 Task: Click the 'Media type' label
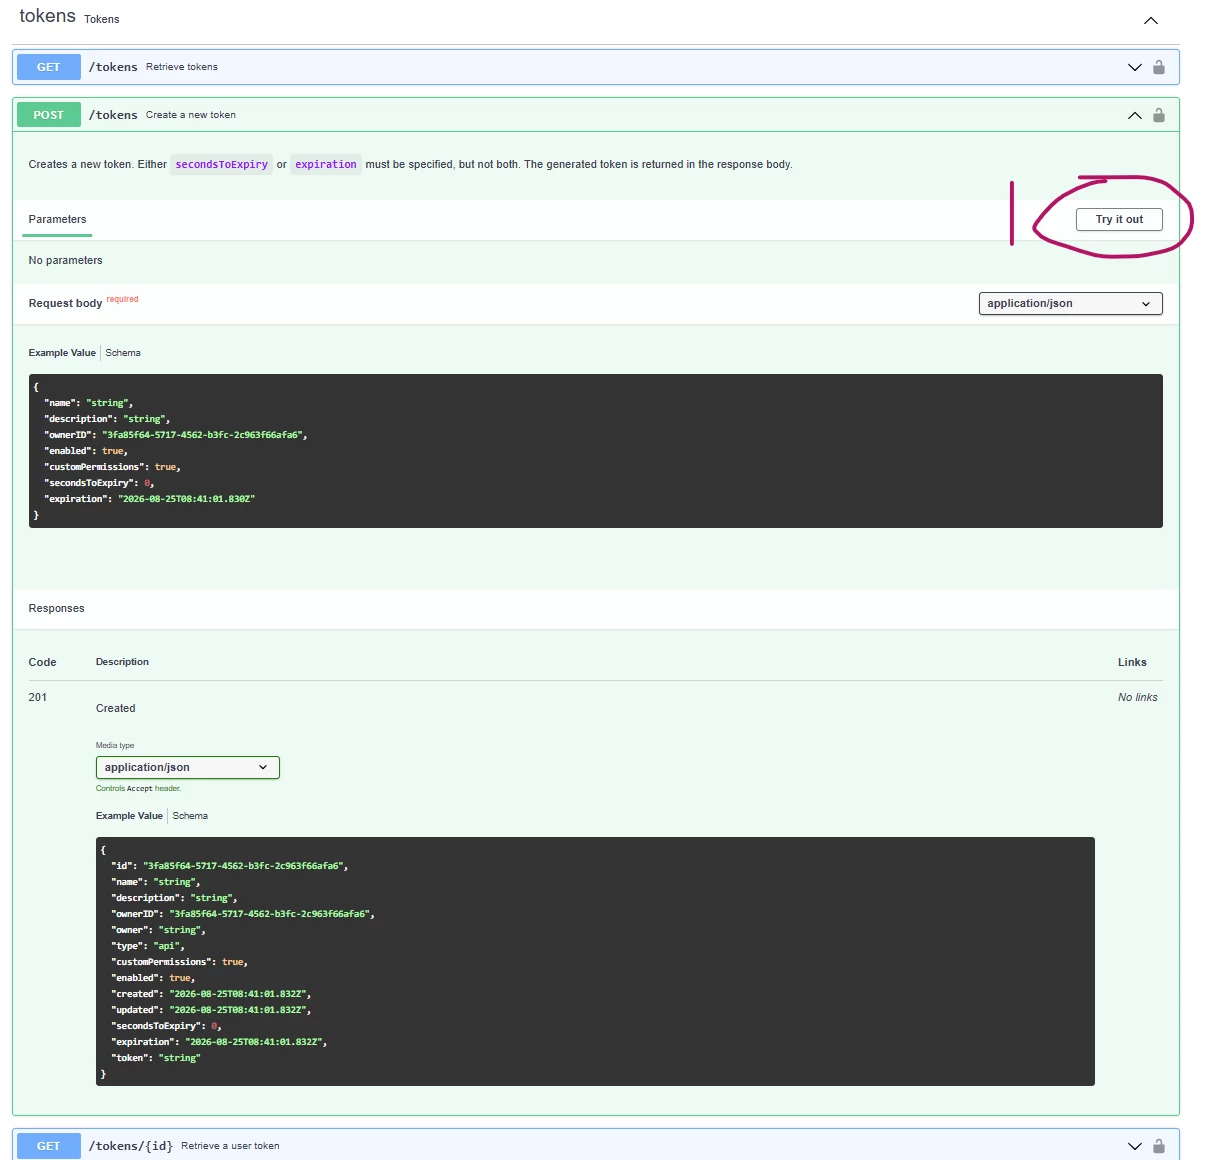pyautogui.click(x=115, y=745)
